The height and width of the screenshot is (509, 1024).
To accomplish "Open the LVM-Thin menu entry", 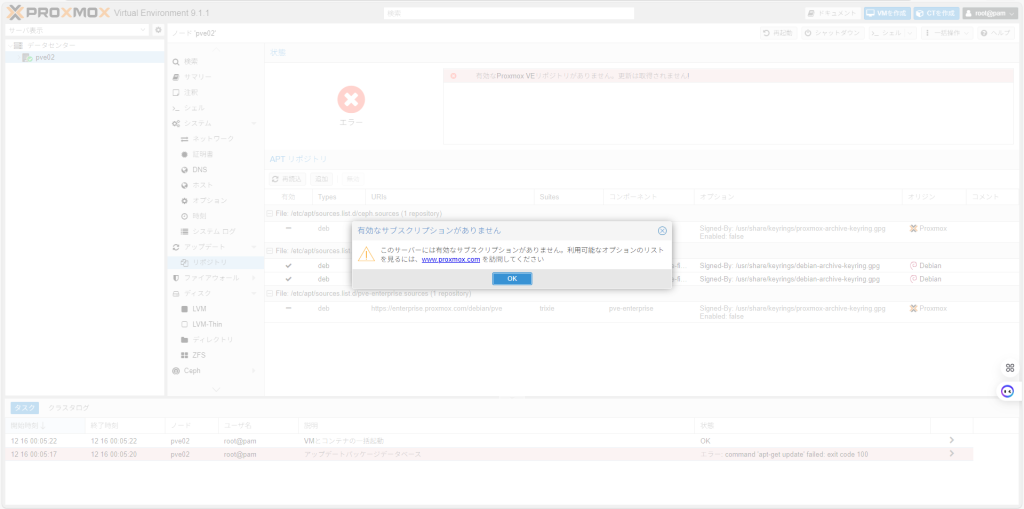I will [x=206, y=324].
